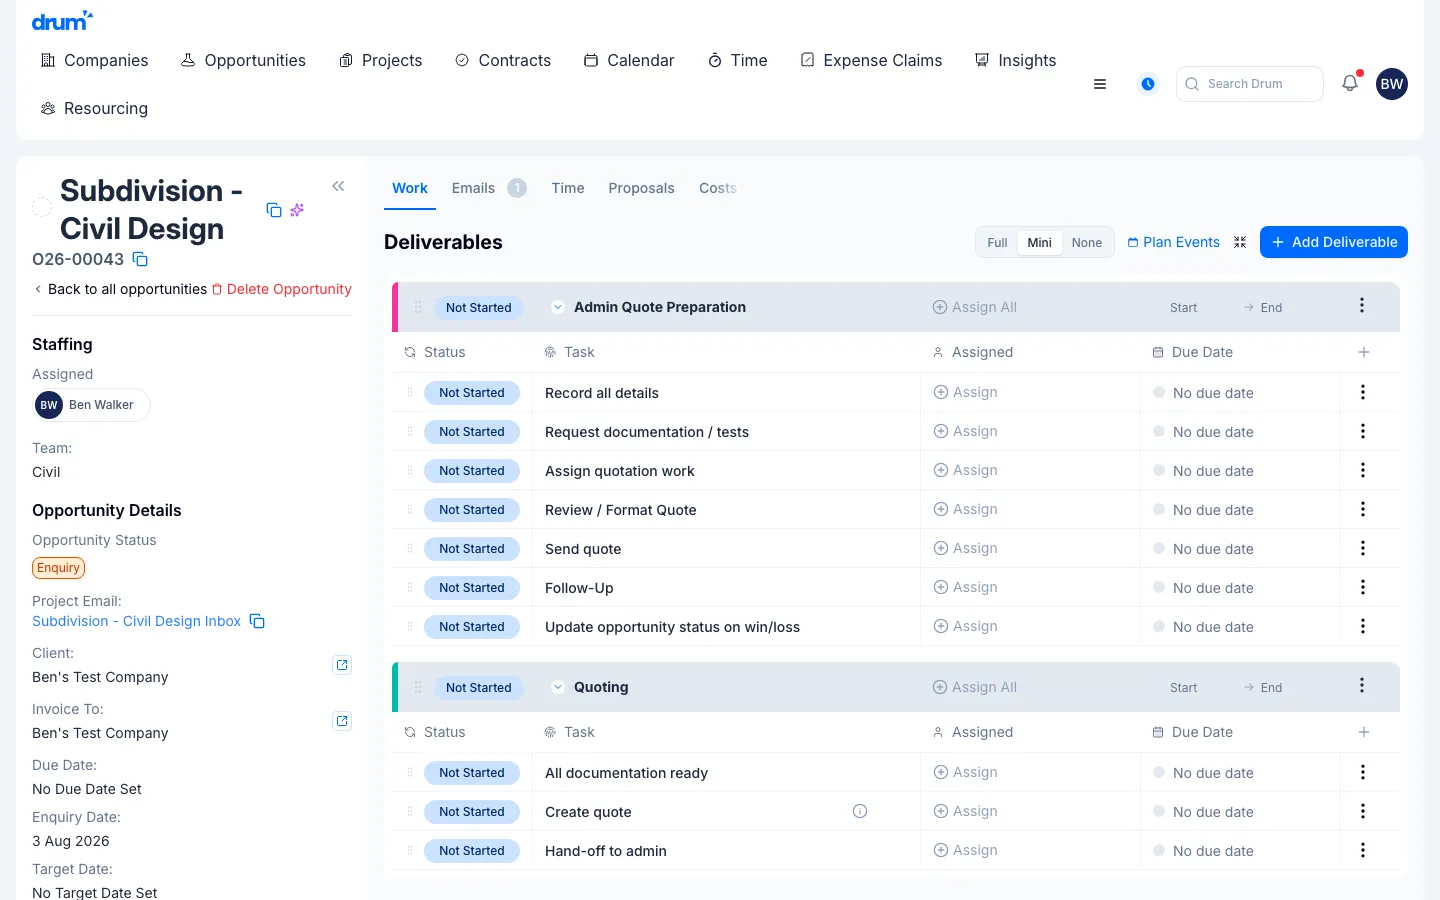1440x900 pixels.
Task: Open the hamburger menu icon
Action: click(1100, 84)
